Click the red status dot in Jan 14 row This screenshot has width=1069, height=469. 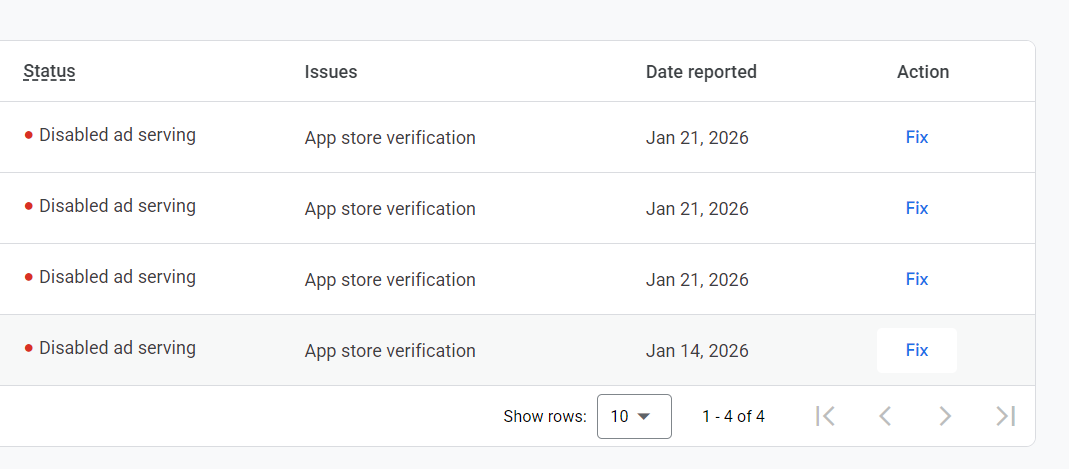coord(29,349)
